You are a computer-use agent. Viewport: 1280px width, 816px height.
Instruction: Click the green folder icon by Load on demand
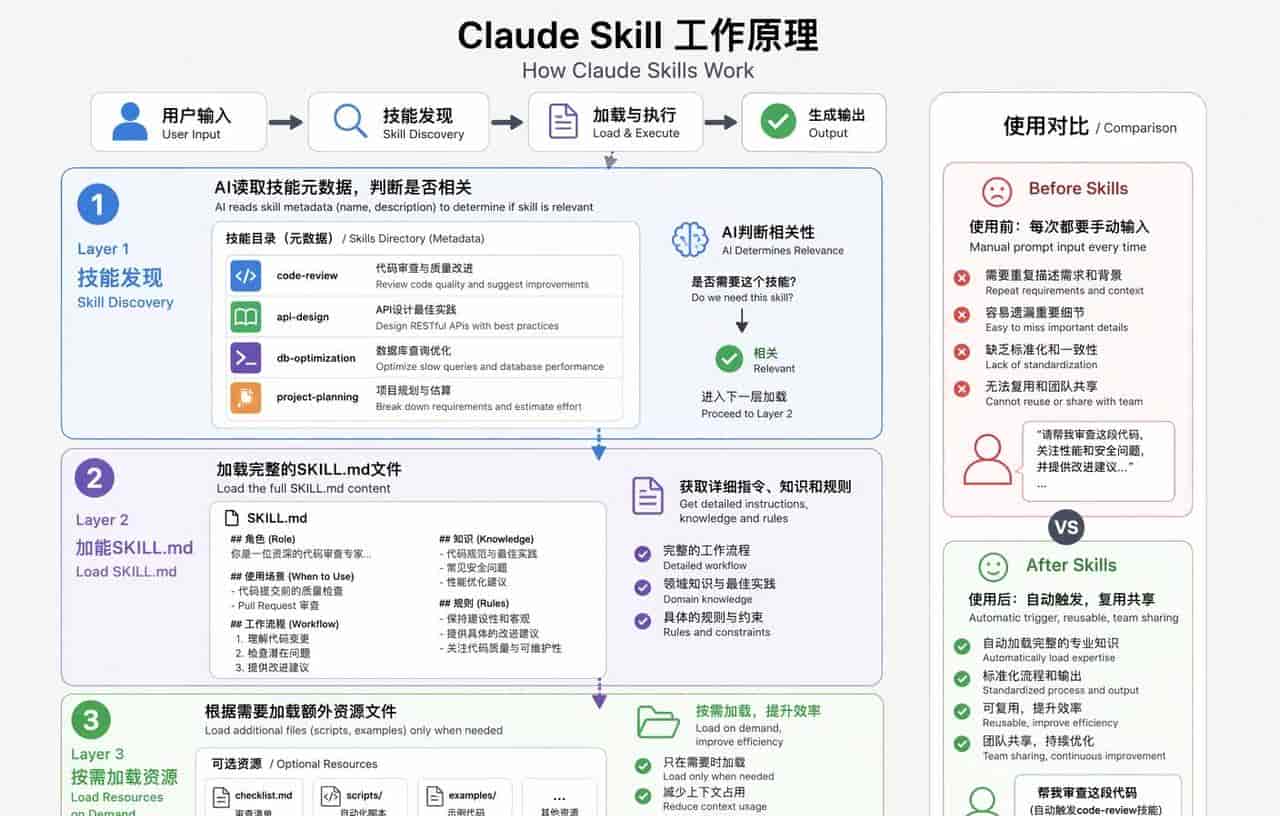[658, 721]
